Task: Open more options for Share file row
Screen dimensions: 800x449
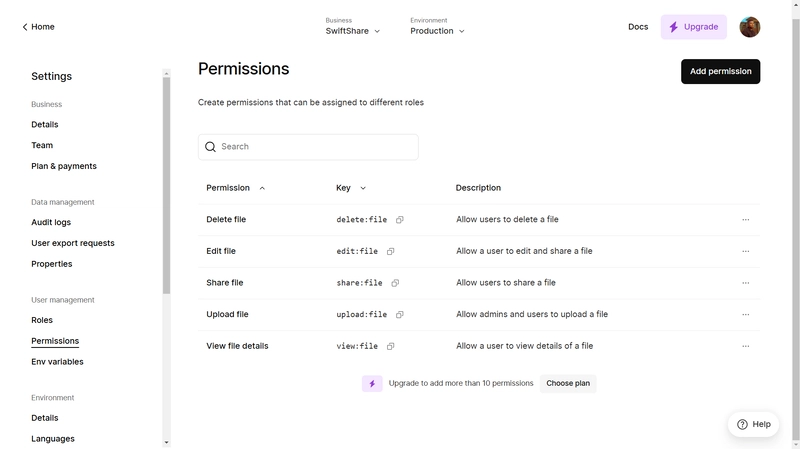Action: pos(745,283)
